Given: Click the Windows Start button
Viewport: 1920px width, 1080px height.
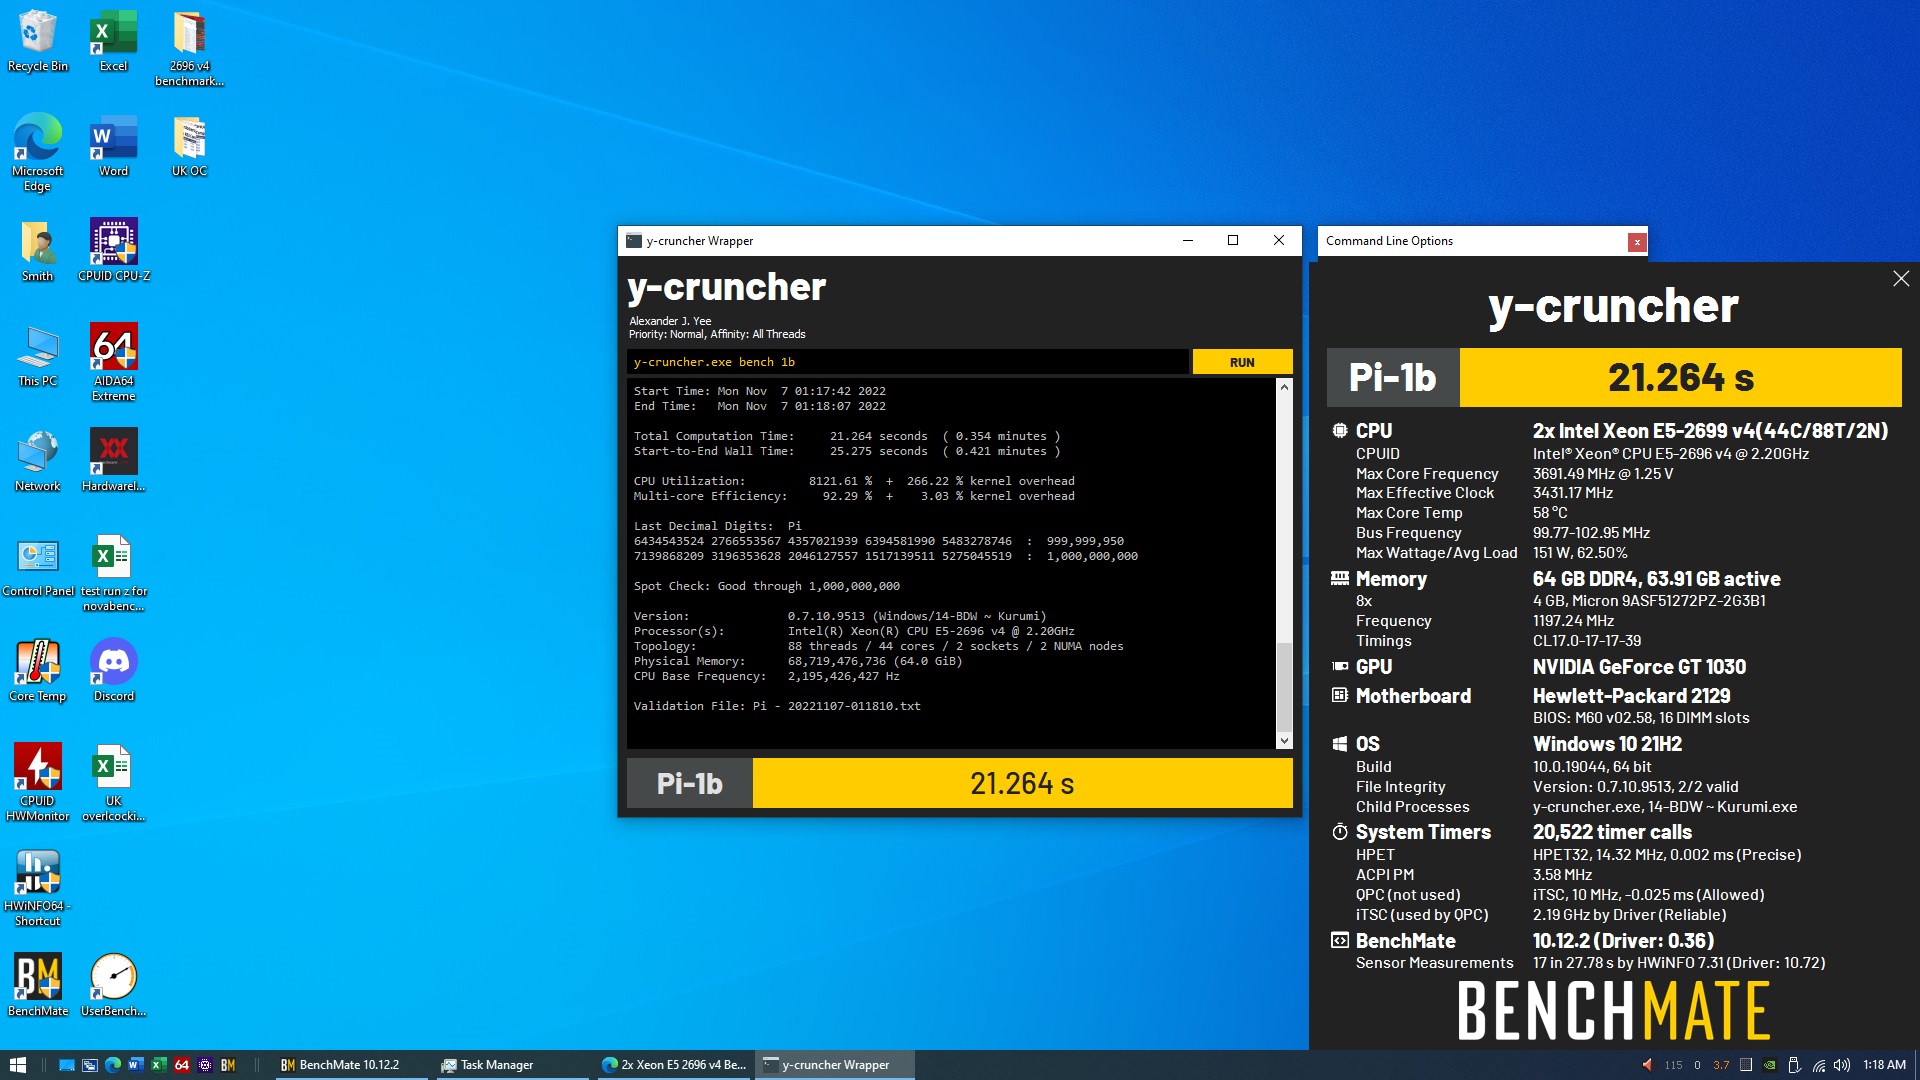Looking at the screenshot, I should click(x=17, y=1065).
